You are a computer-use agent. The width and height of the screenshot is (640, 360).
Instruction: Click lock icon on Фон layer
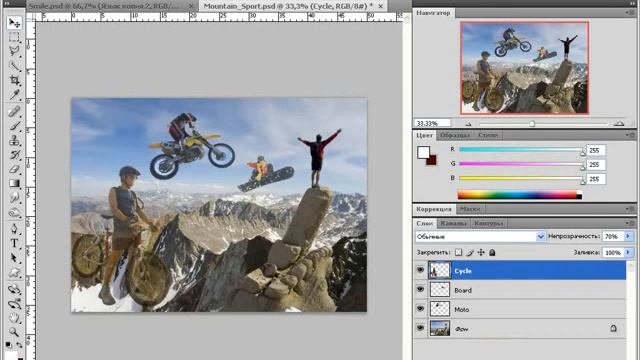[613, 328]
